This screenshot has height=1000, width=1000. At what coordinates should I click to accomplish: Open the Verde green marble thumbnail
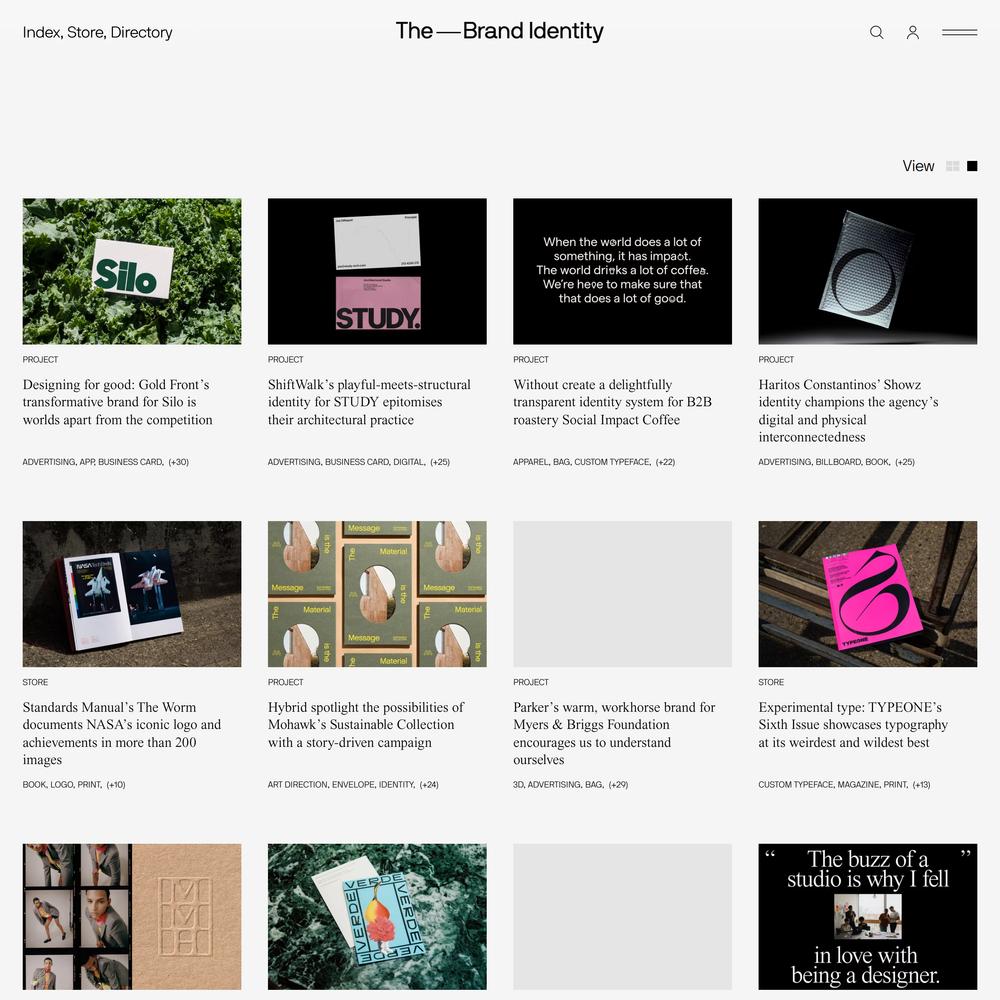(377, 916)
